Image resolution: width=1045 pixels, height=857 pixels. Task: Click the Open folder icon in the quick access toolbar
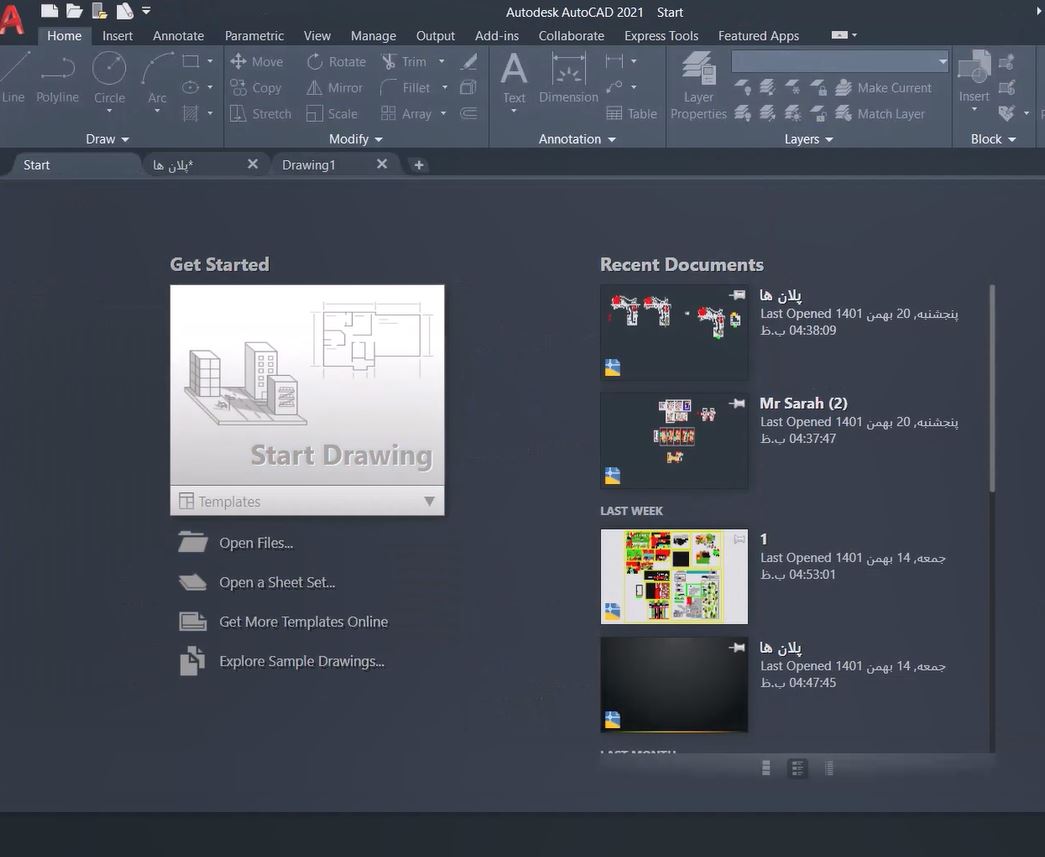pyautogui.click(x=74, y=11)
